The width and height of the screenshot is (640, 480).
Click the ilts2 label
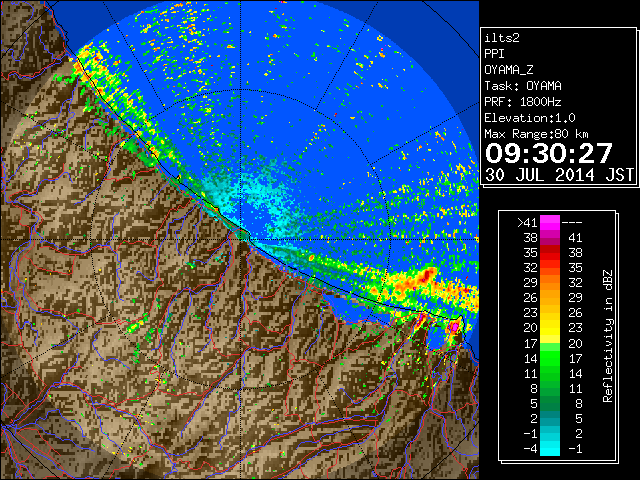pyautogui.click(x=502, y=38)
